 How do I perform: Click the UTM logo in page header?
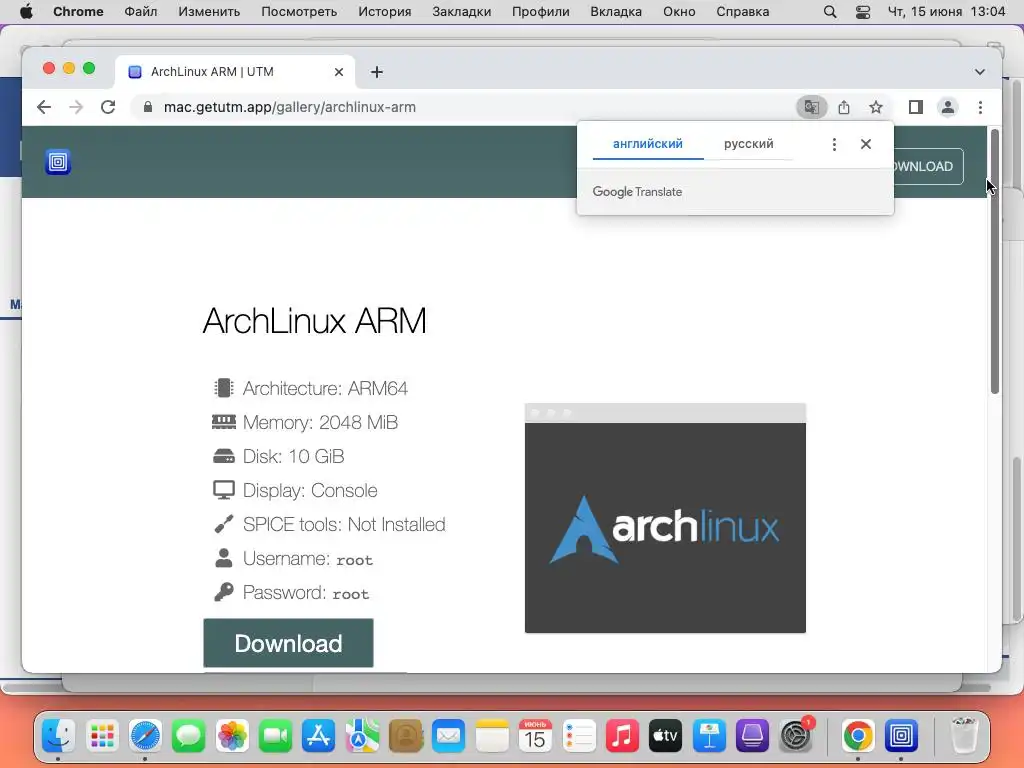57,162
